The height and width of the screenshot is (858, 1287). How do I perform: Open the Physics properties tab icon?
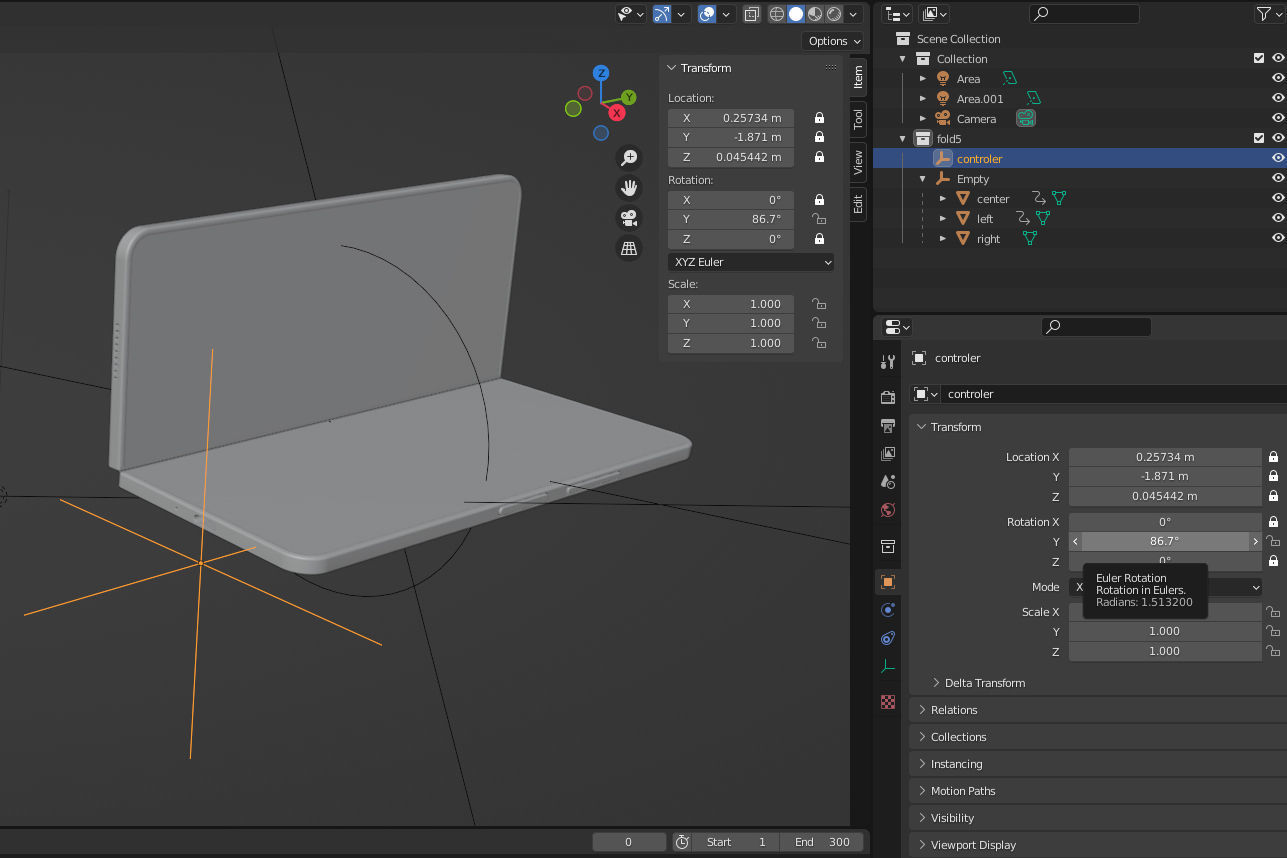coord(887,610)
